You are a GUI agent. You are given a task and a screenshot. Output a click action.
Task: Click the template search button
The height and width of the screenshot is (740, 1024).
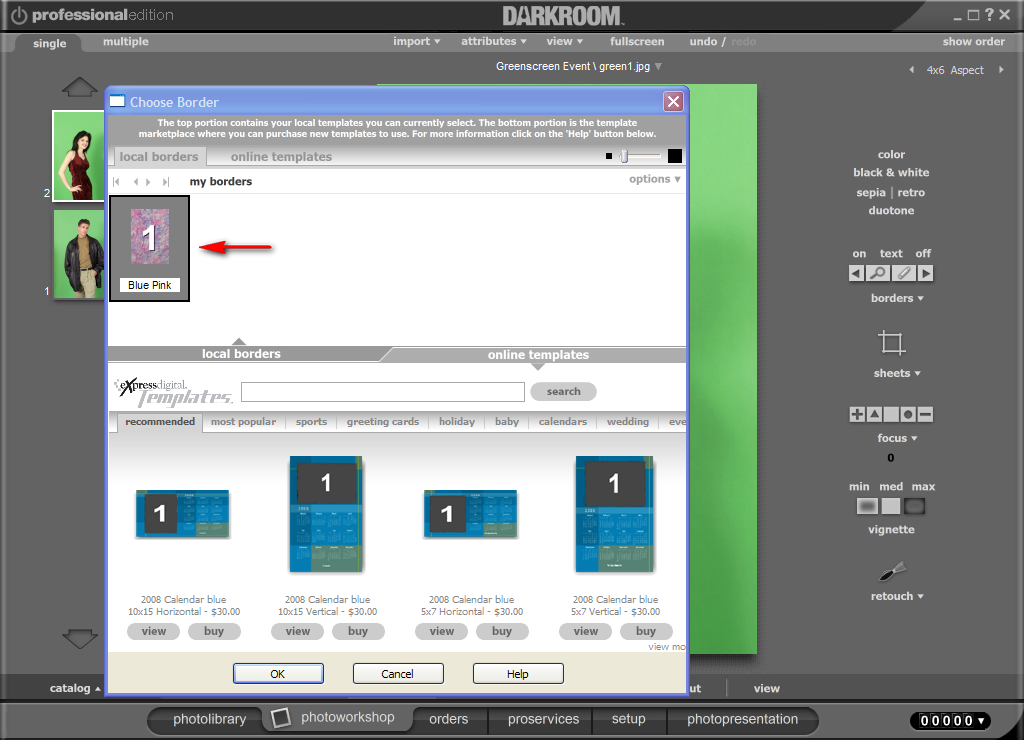563,391
